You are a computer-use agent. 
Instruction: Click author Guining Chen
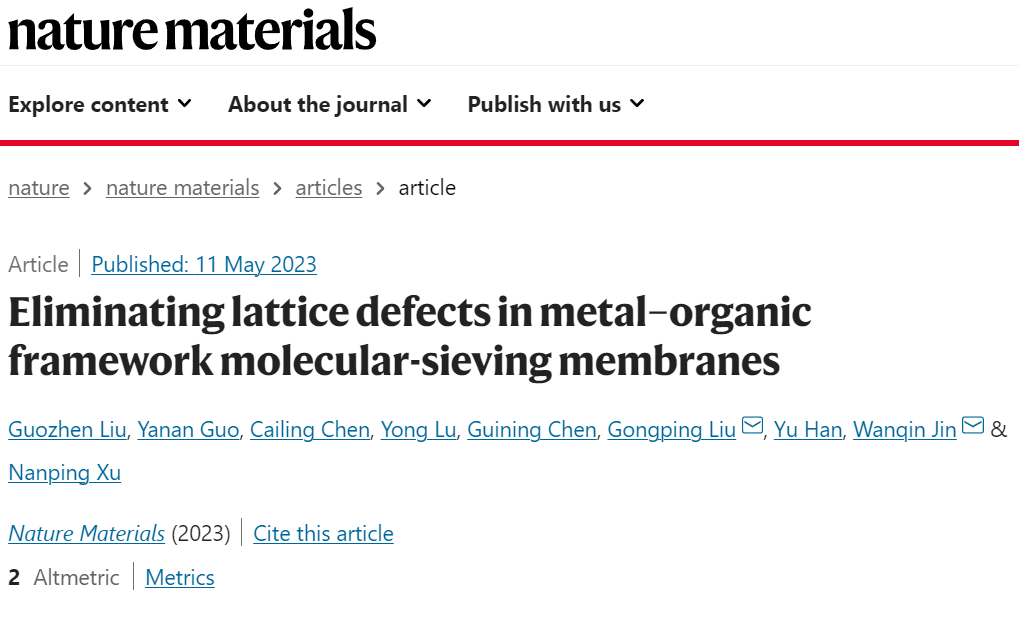(x=532, y=430)
